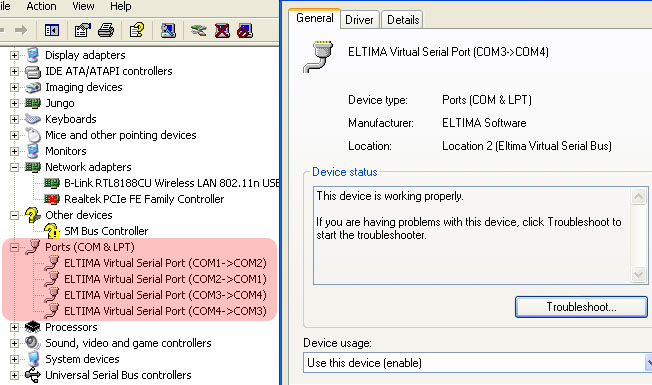Click the device status scroll-down arrow
This screenshot has width=652, height=385.
click(638, 274)
